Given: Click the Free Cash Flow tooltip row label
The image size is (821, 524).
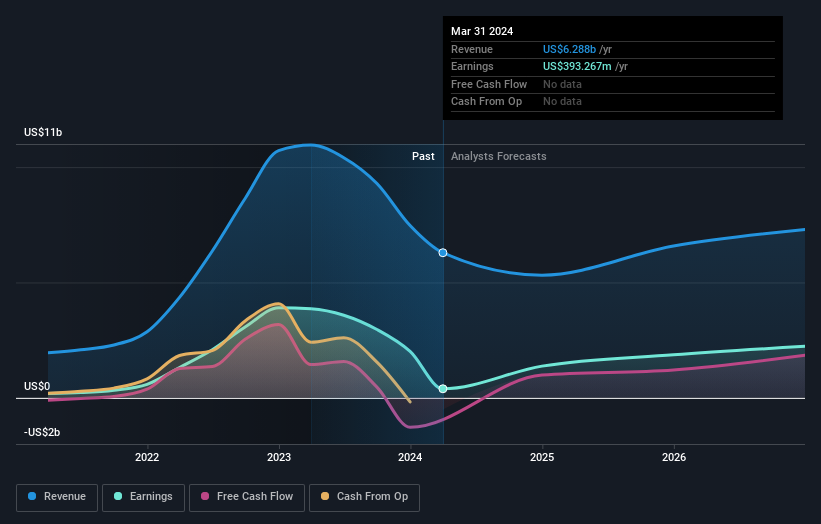Looking at the screenshot, I should click(x=489, y=84).
